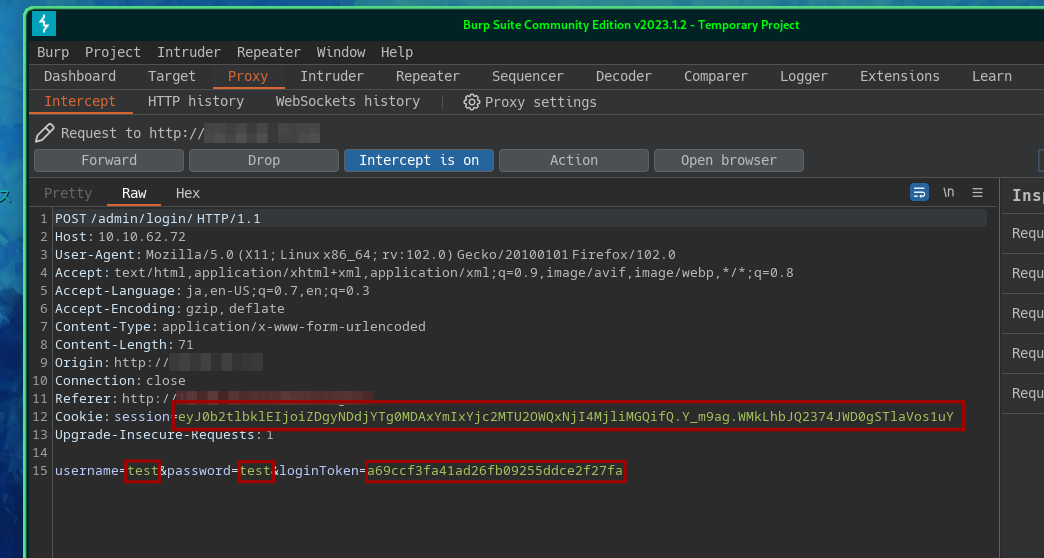This screenshot has height=558, width=1044.
Task: Click the loginToken value a69ccf3f...
Action: (x=495, y=471)
